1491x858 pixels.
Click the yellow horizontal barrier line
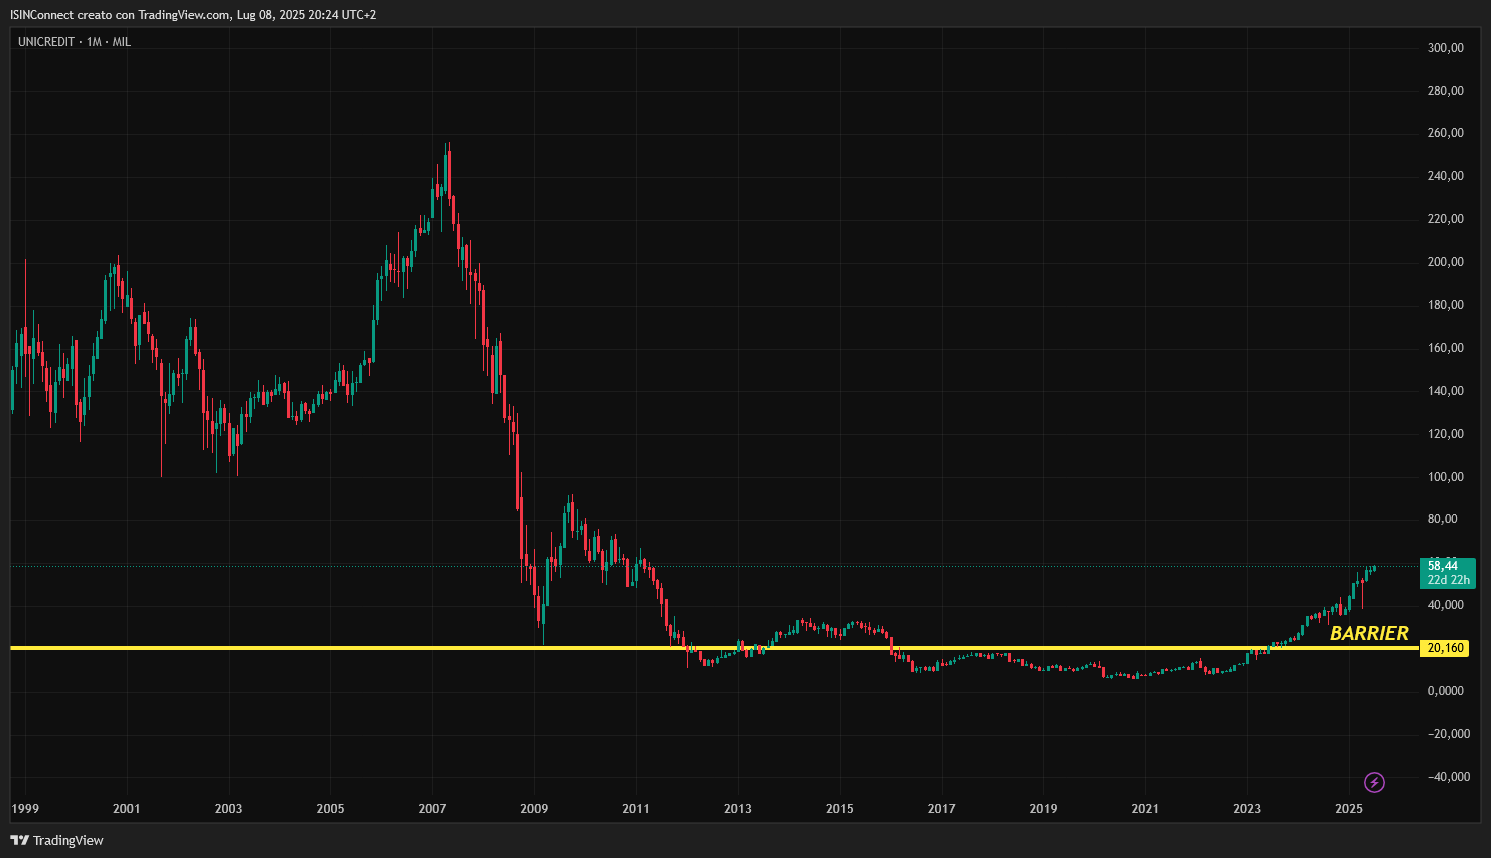pyautogui.click(x=714, y=648)
